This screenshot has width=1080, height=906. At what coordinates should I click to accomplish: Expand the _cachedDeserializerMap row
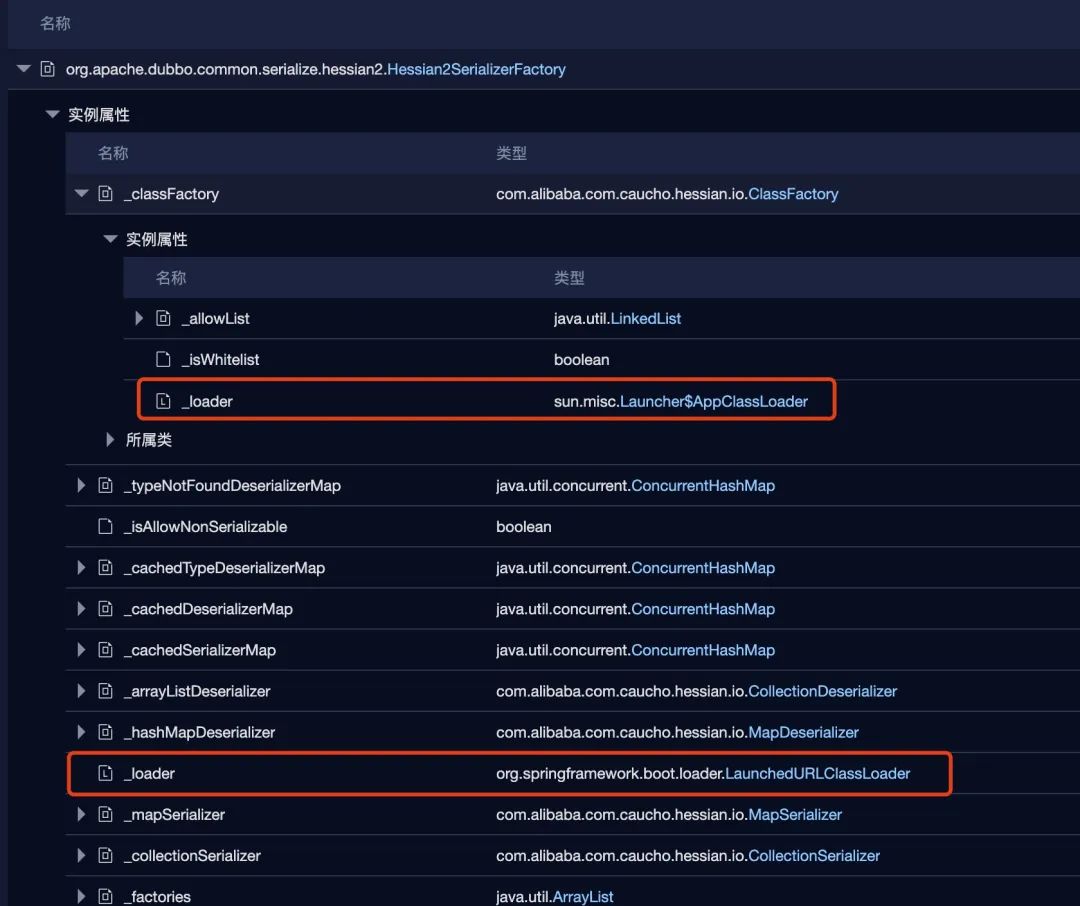pos(81,608)
